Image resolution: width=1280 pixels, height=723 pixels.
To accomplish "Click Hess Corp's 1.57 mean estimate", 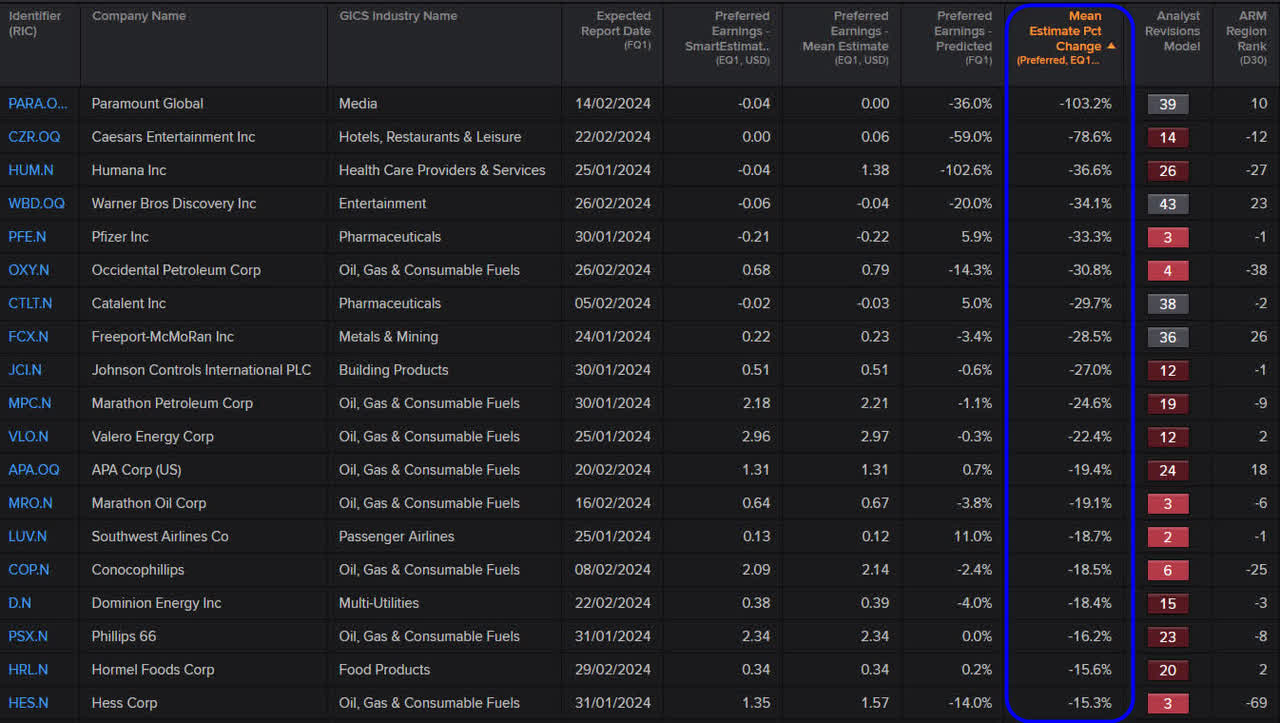I will click(x=875, y=703).
